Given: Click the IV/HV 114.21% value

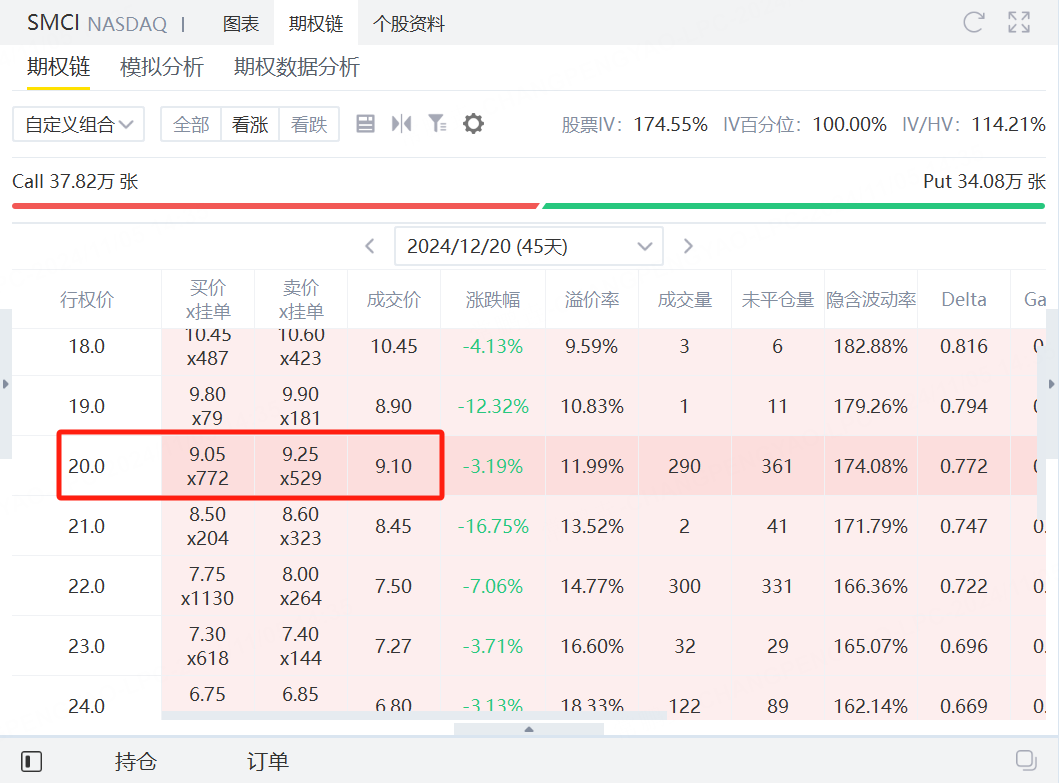Looking at the screenshot, I should (x=1008, y=124).
